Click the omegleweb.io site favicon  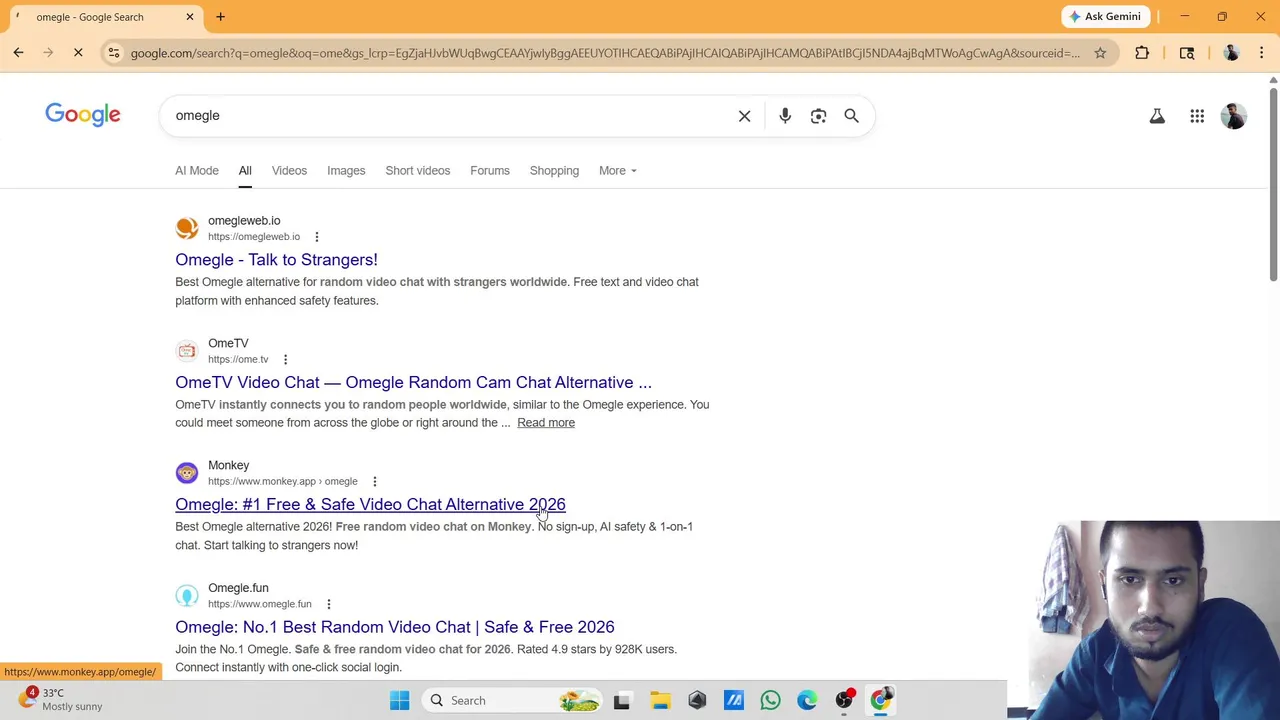(x=187, y=228)
